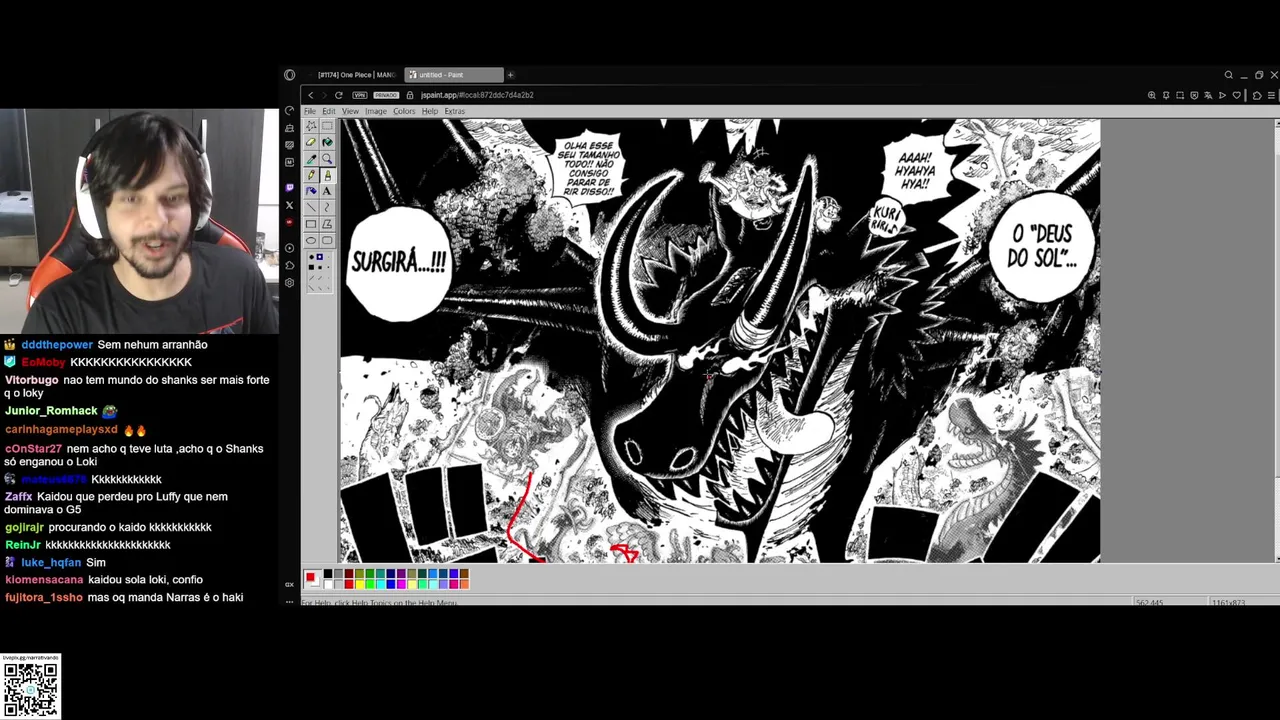1280x720 pixels.
Task: Open the sidebar player icon
Action: [x=290, y=248]
